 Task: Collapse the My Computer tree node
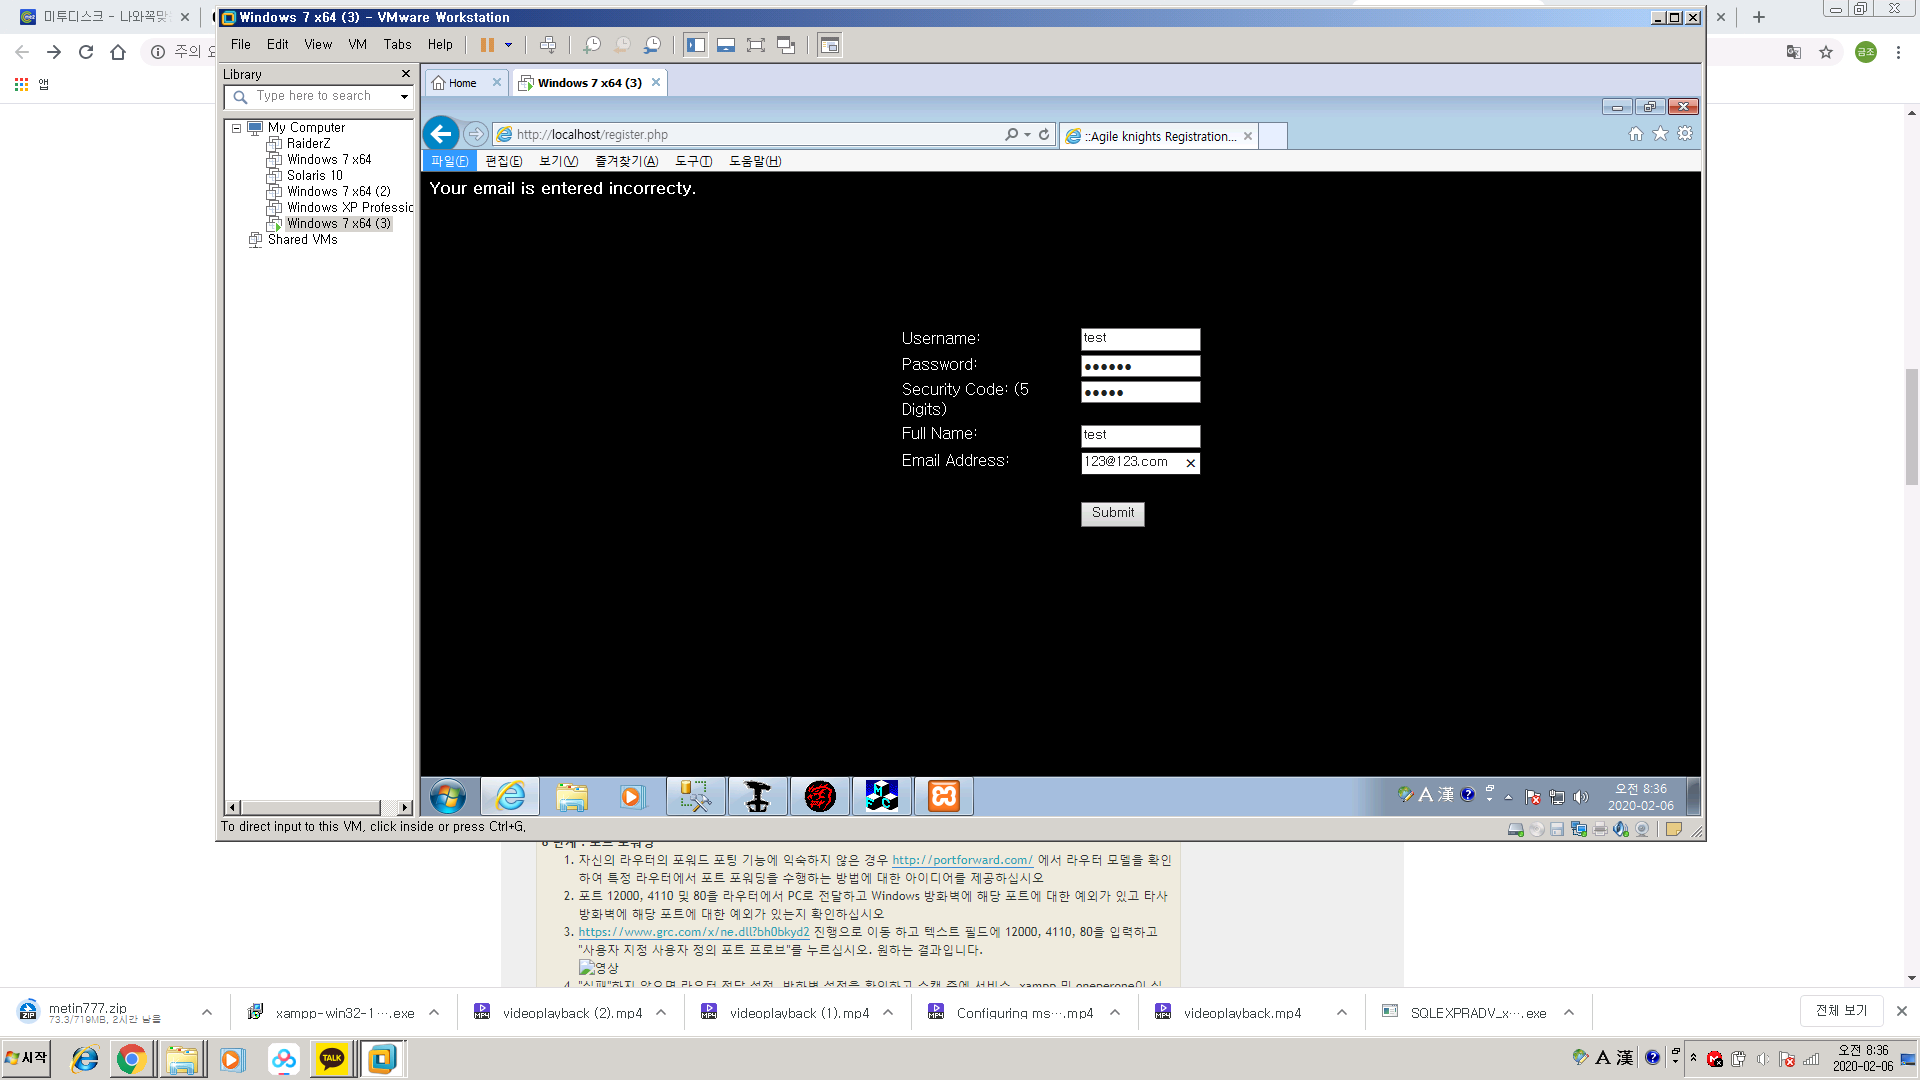[x=237, y=128]
